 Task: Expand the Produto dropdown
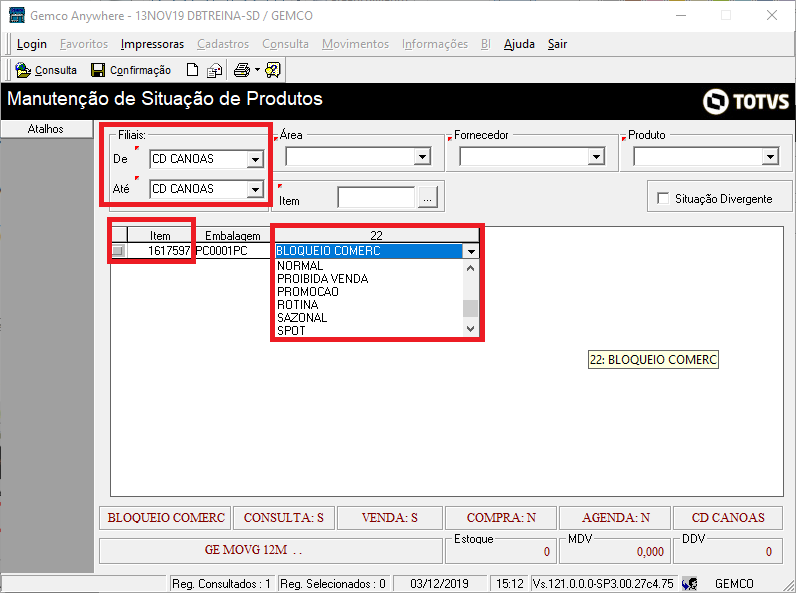(771, 157)
